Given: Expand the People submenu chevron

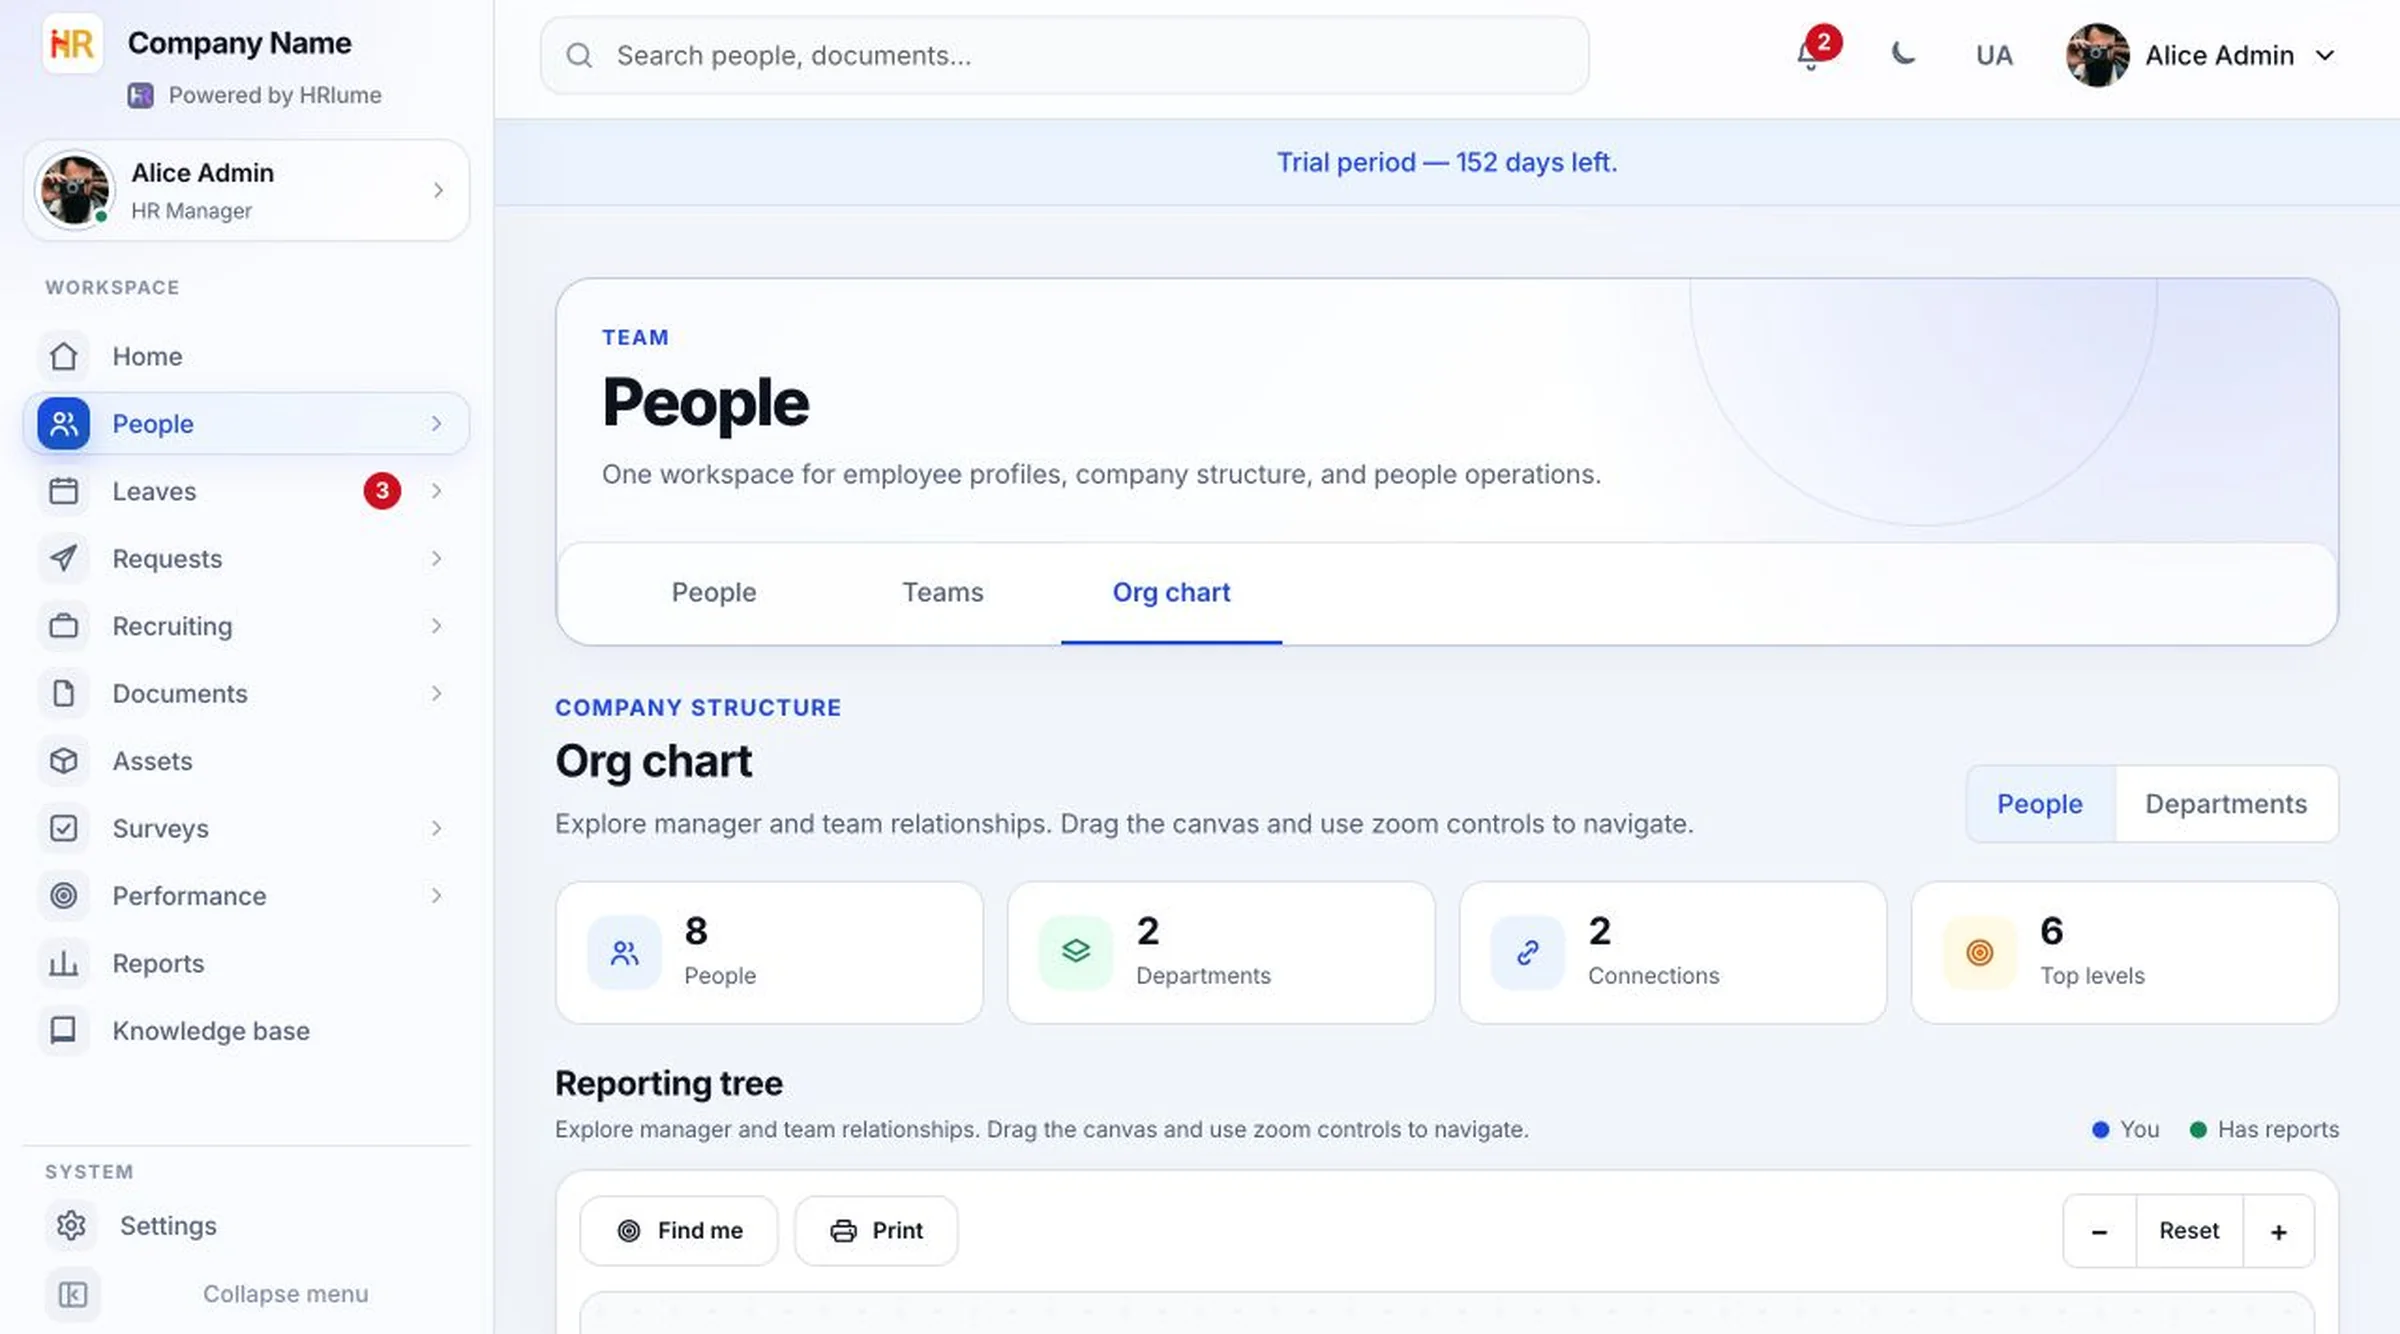Looking at the screenshot, I should click(x=436, y=424).
